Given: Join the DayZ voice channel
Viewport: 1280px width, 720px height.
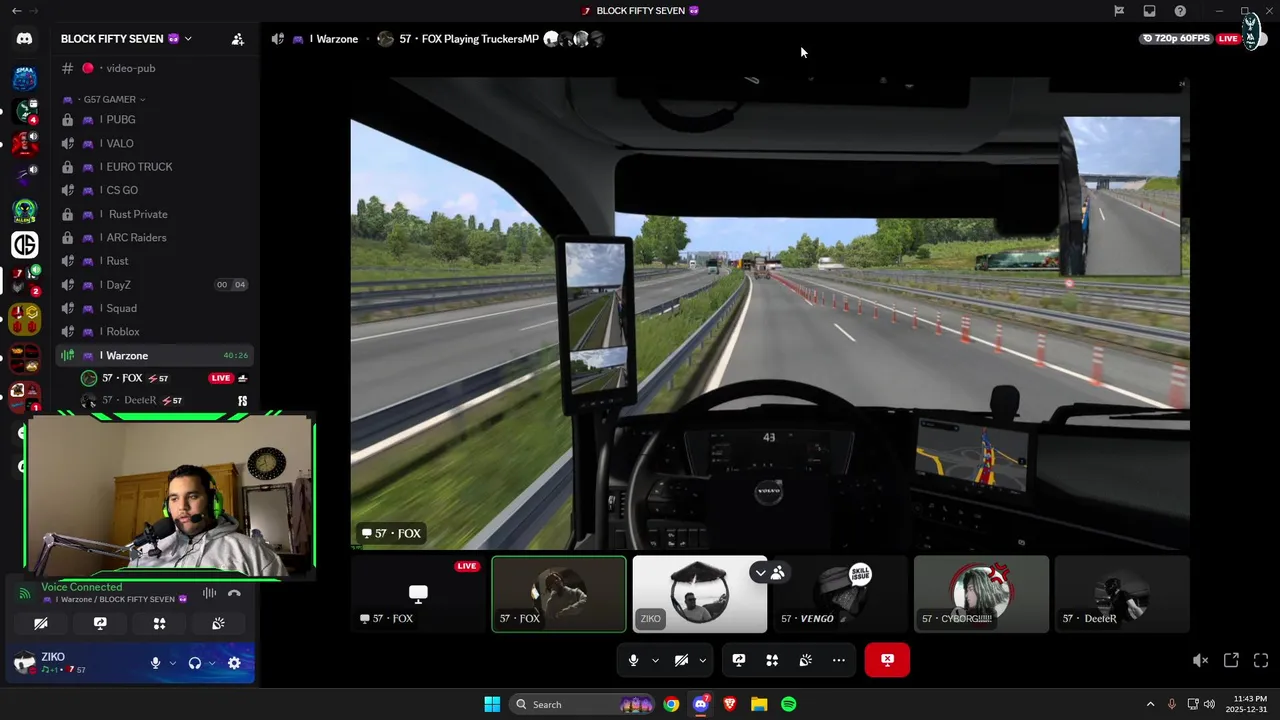Looking at the screenshot, I should 155,285.
